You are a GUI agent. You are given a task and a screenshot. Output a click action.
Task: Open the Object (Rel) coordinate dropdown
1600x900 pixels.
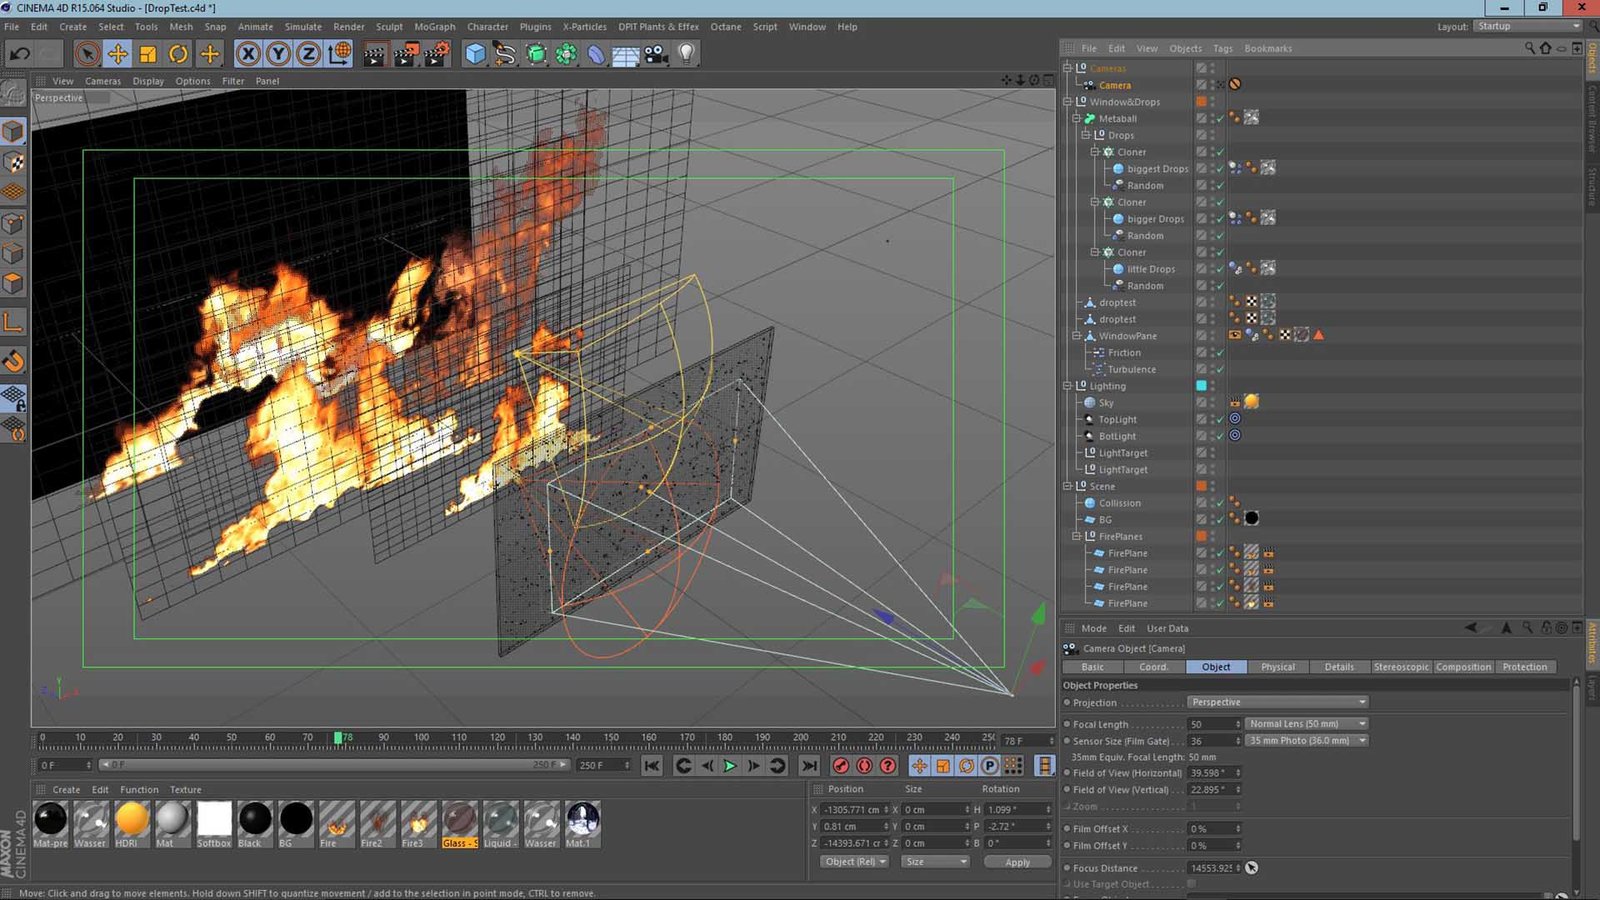(x=854, y=862)
